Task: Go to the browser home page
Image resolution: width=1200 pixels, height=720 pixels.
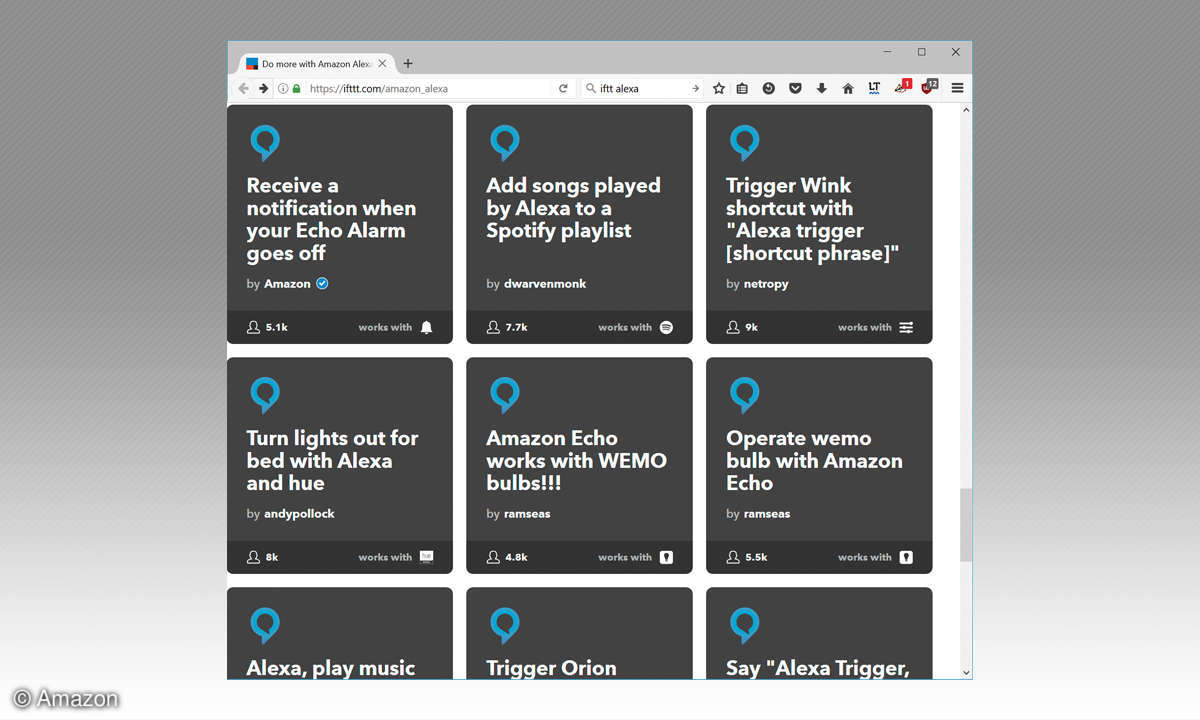Action: click(848, 88)
